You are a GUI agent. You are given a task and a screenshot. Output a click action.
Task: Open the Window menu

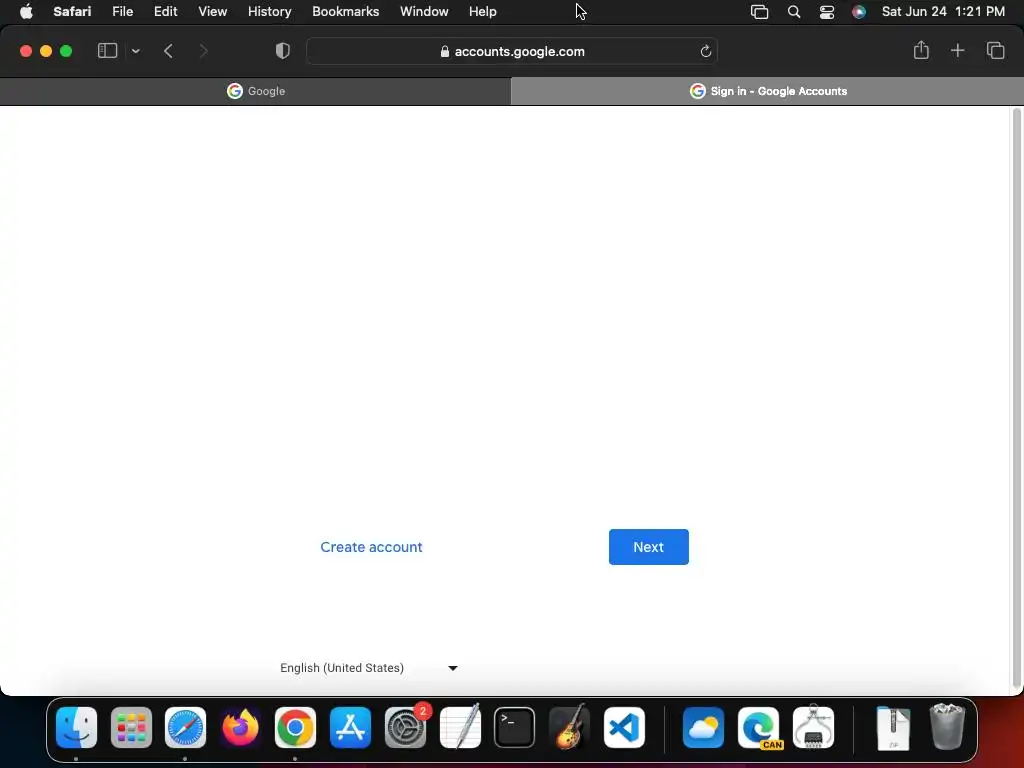(424, 12)
